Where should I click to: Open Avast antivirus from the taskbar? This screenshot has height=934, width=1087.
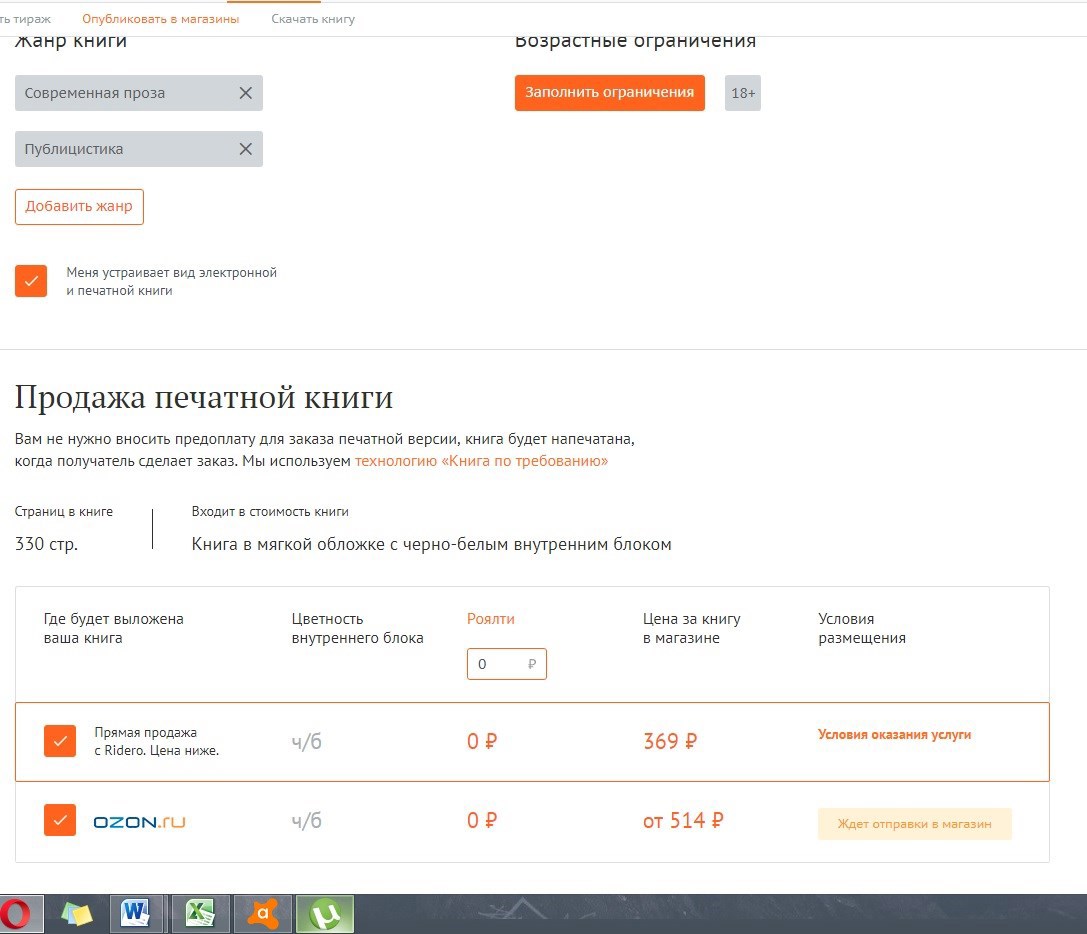[263, 913]
